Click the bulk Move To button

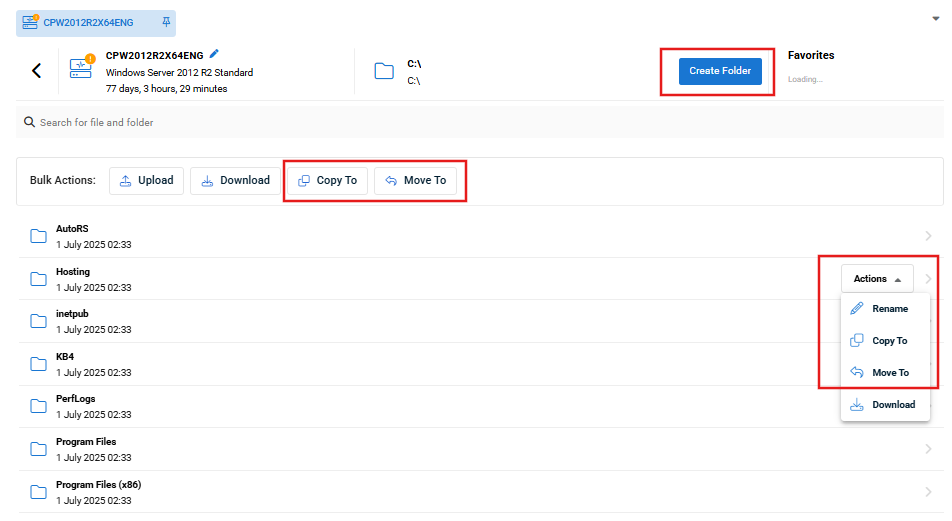tap(415, 180)
